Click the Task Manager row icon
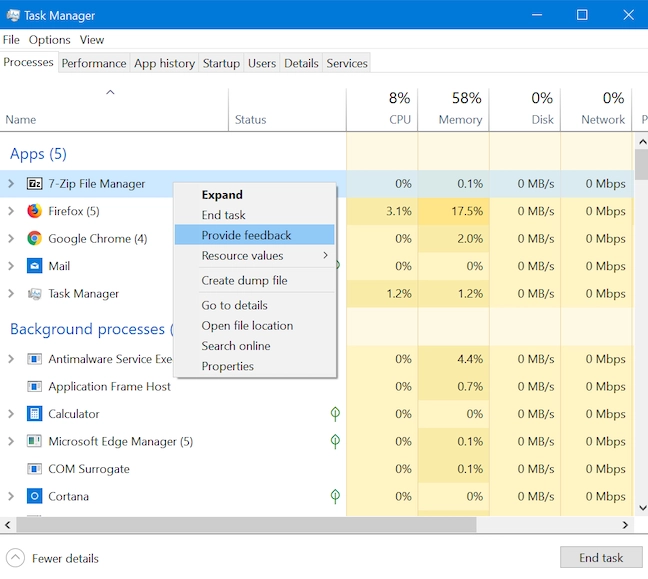 coord(34,293)
